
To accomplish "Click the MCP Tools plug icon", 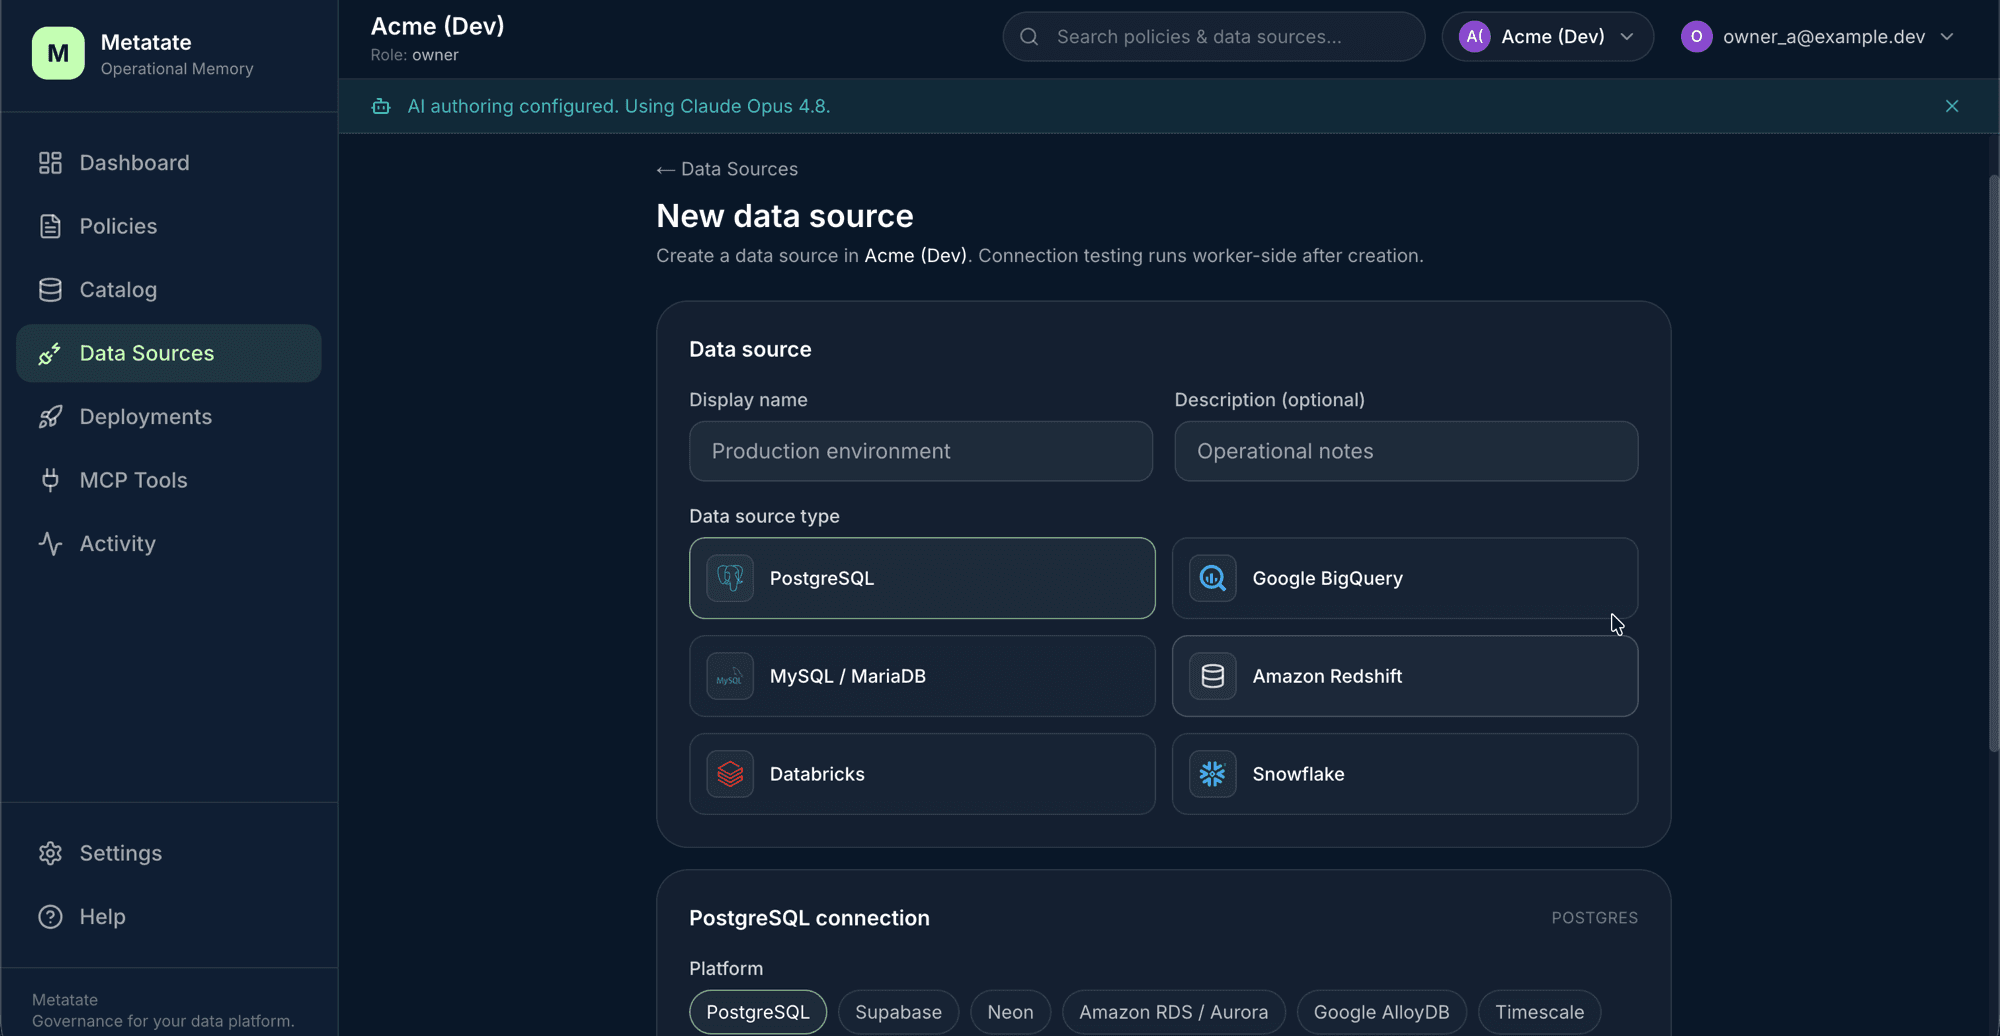I will click(x=50, y=480).
